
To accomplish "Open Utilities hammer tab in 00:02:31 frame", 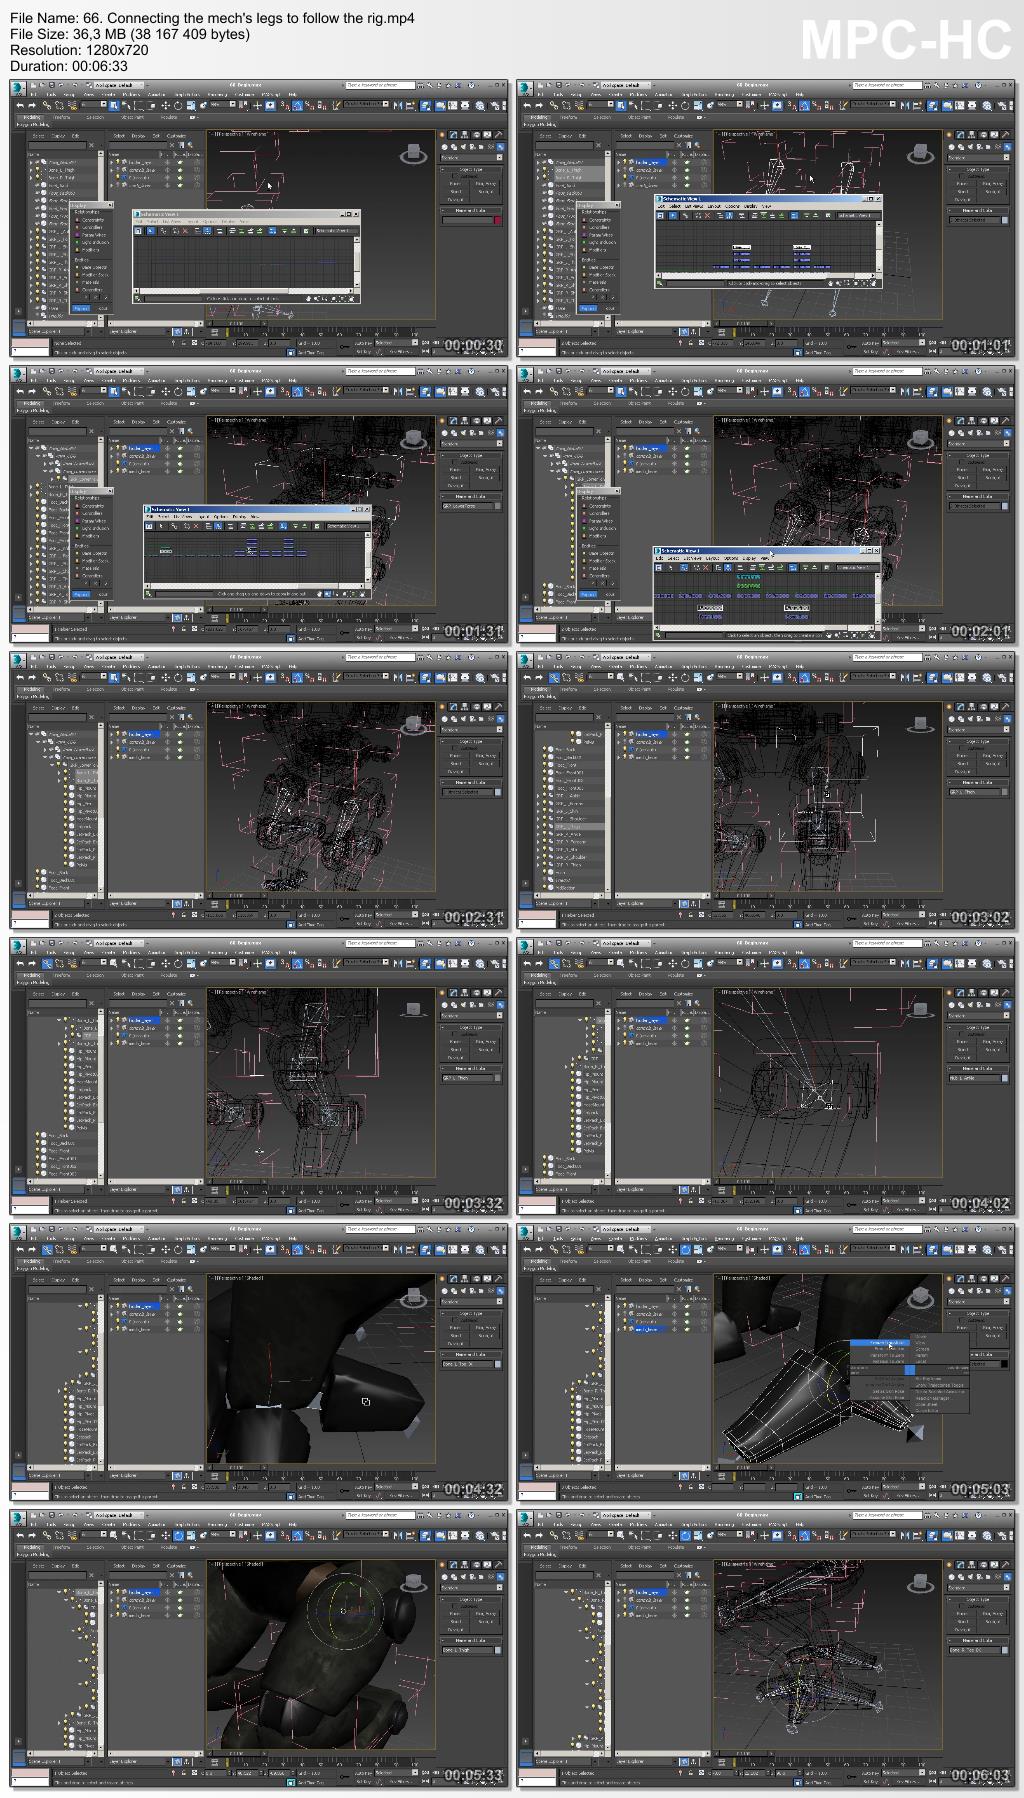I will point(498,708).
